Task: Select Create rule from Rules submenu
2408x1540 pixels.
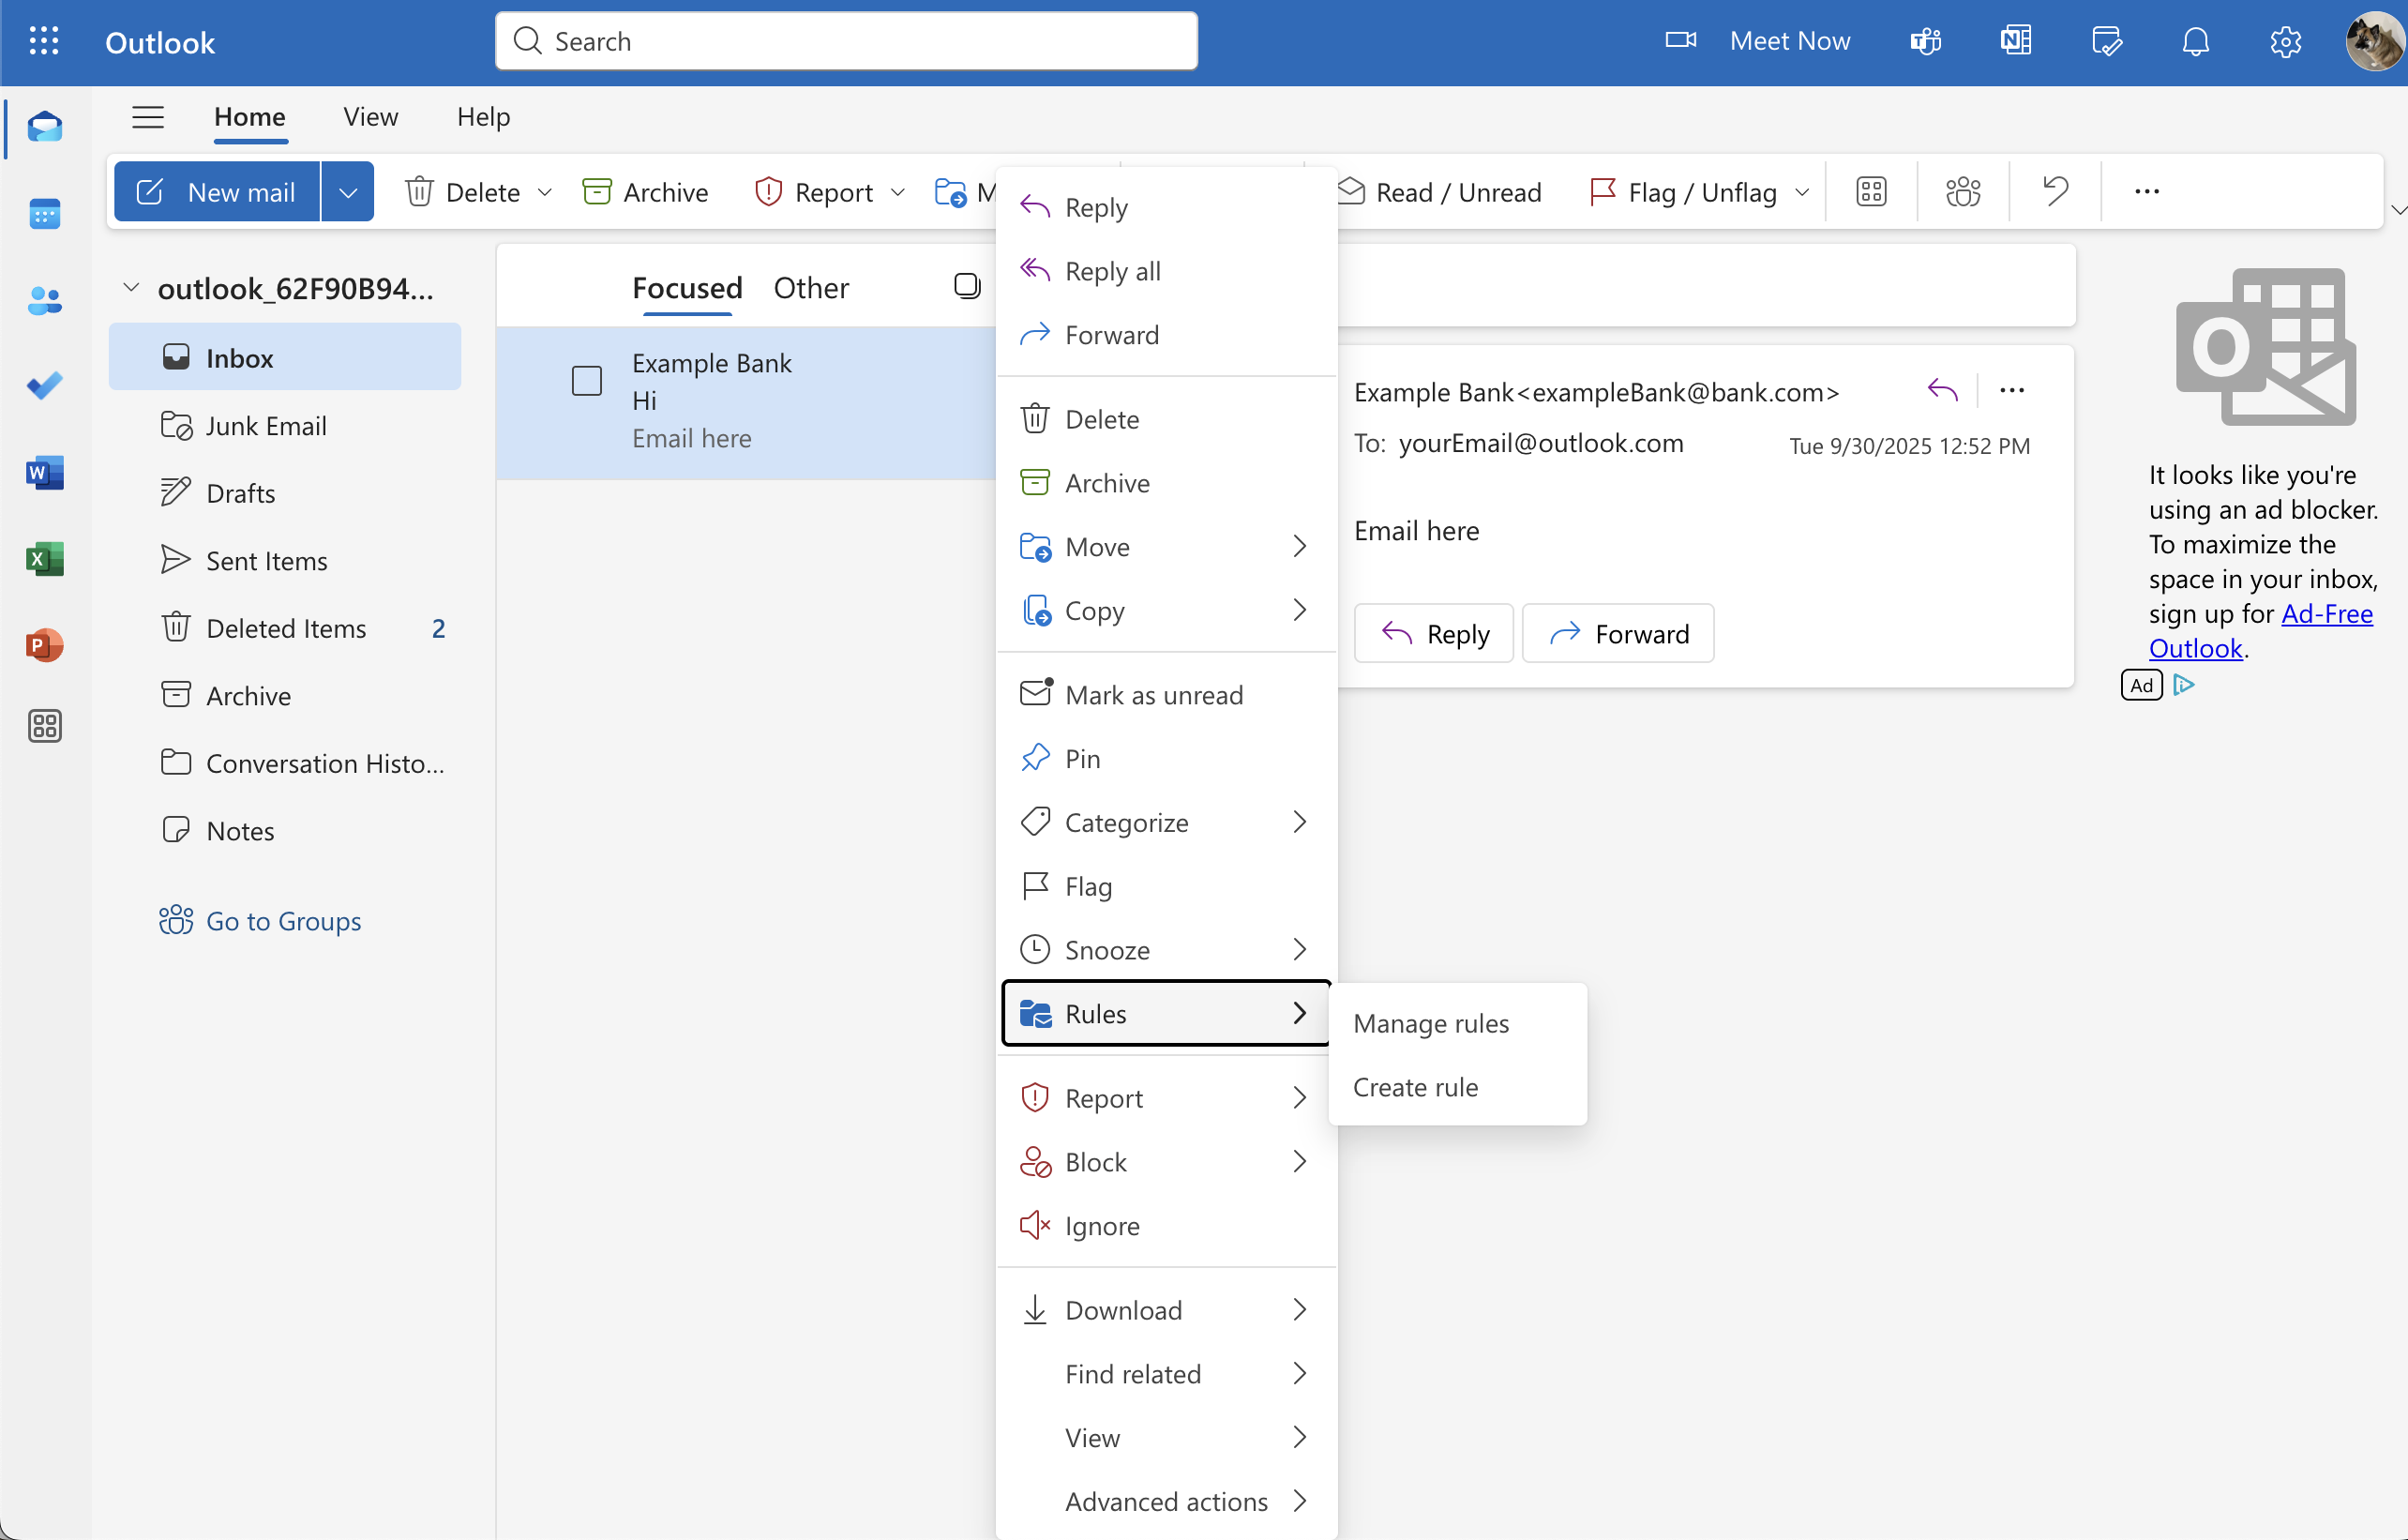Action: point(1415,1087)
